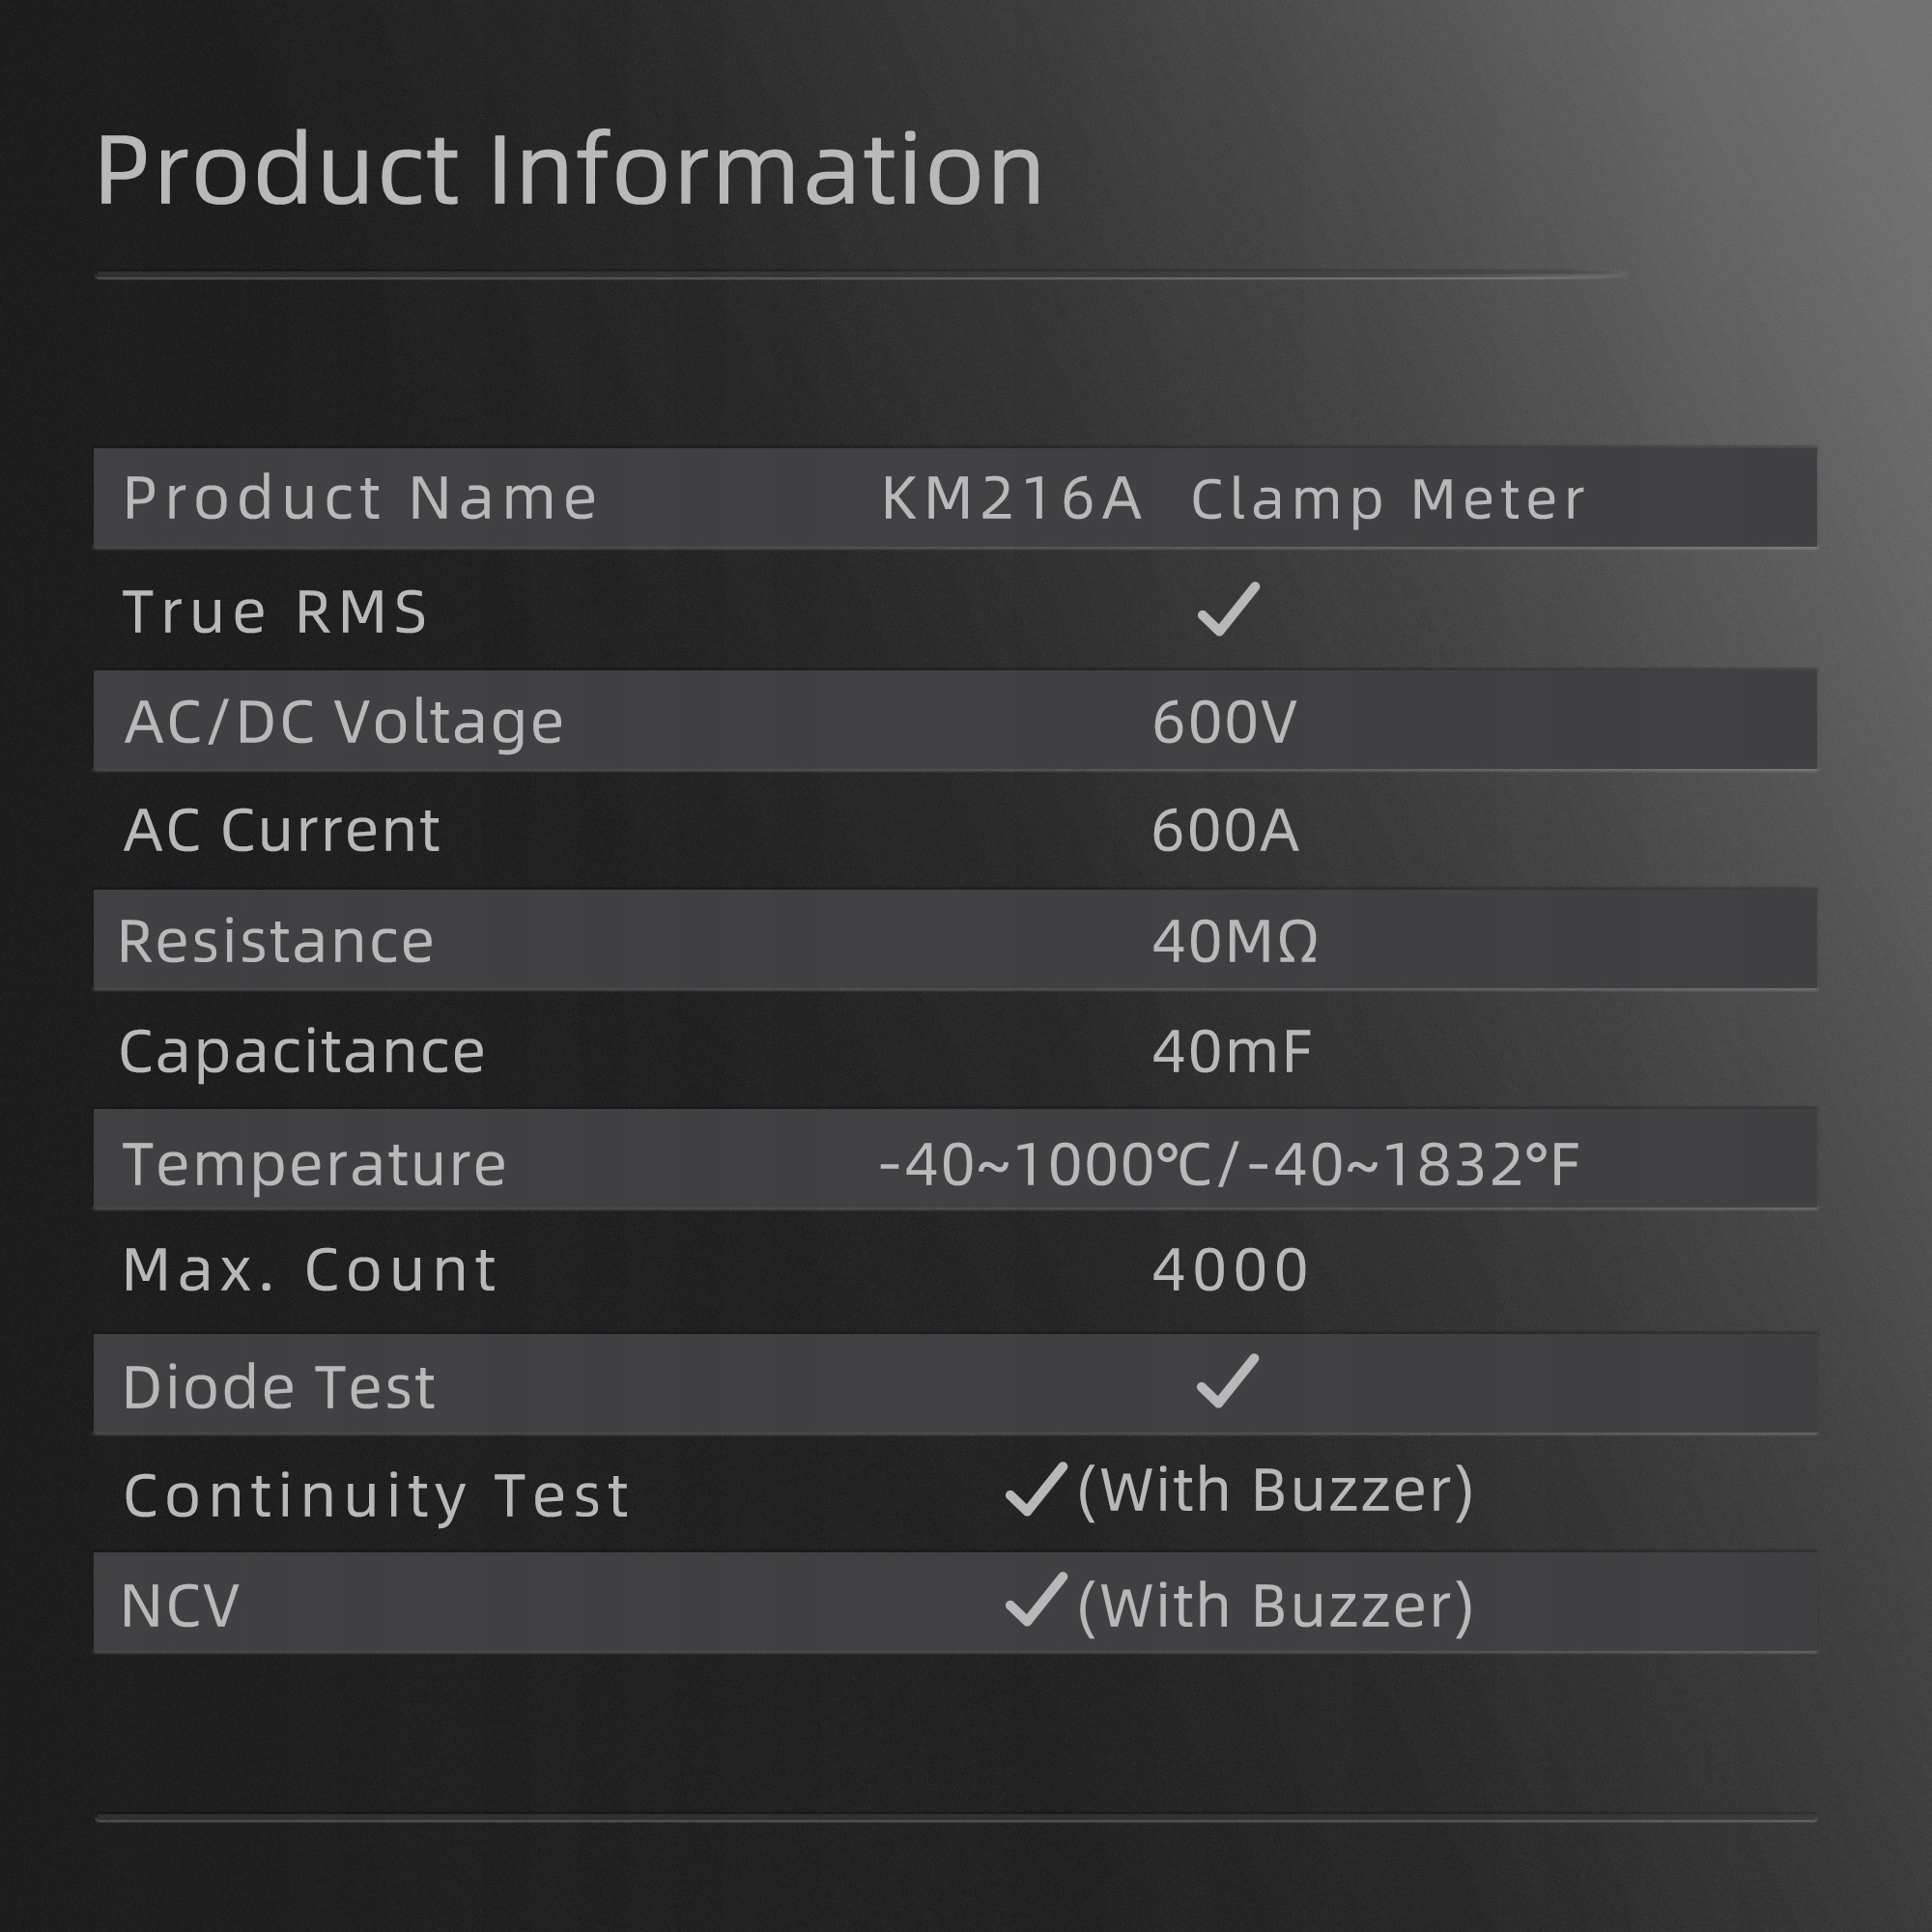Image resolution: width=1932 pixels, height=1932 pixels.
Task: Click the Continuity Test label
Action: tap(376, 1496)
